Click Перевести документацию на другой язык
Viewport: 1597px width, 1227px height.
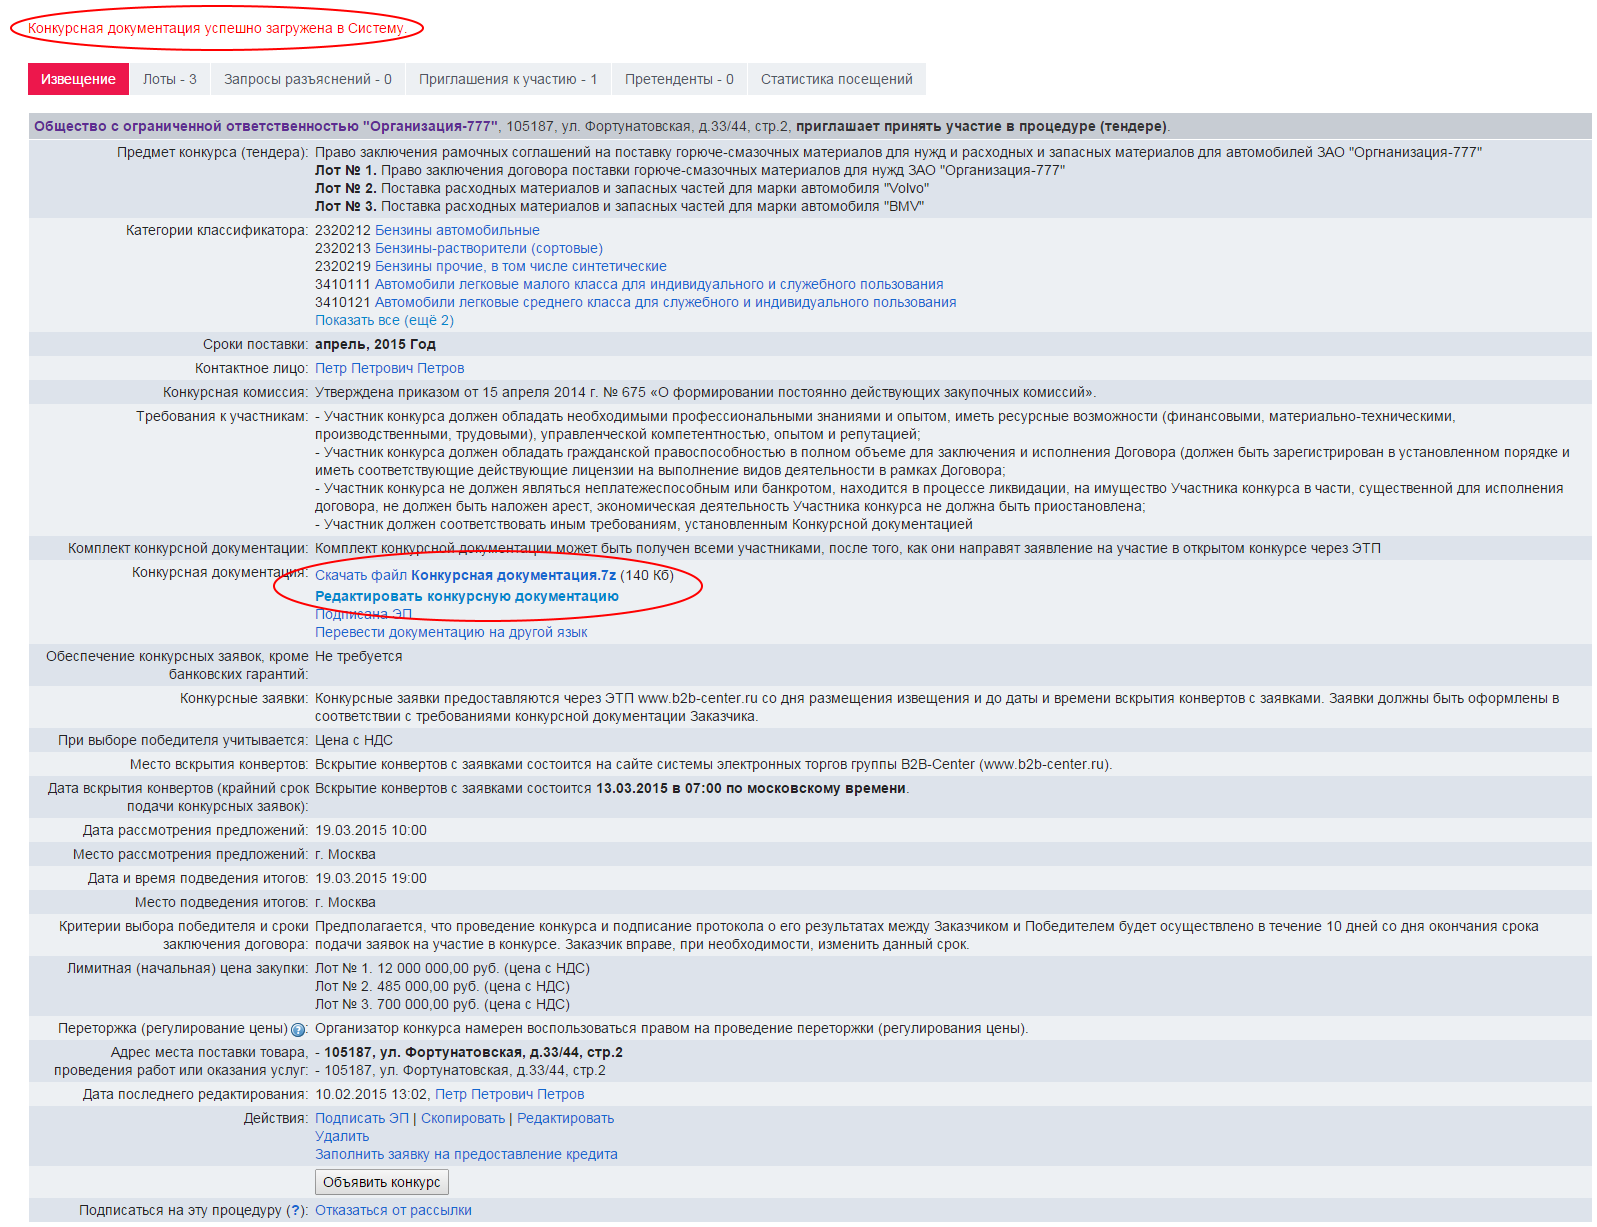click(451, 632)
